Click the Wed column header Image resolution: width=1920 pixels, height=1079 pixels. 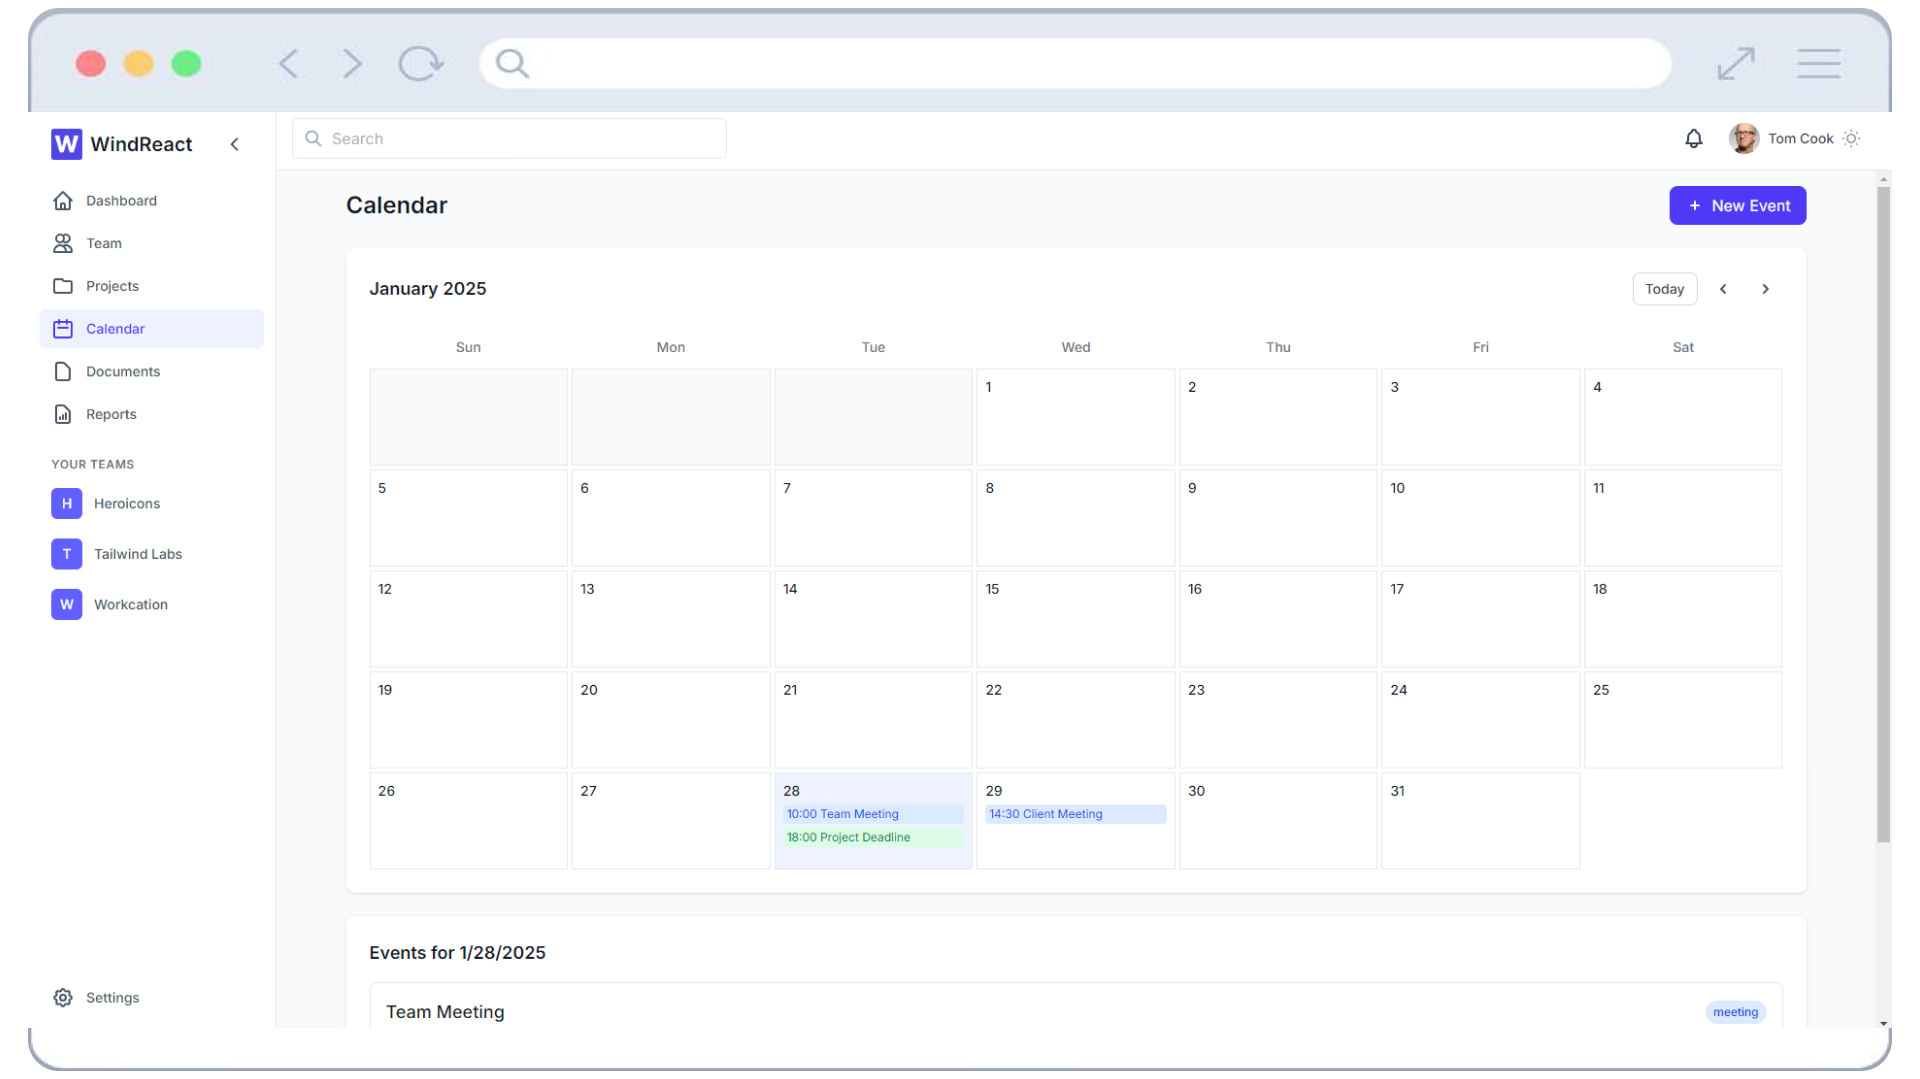click(x=1075, y=348)
